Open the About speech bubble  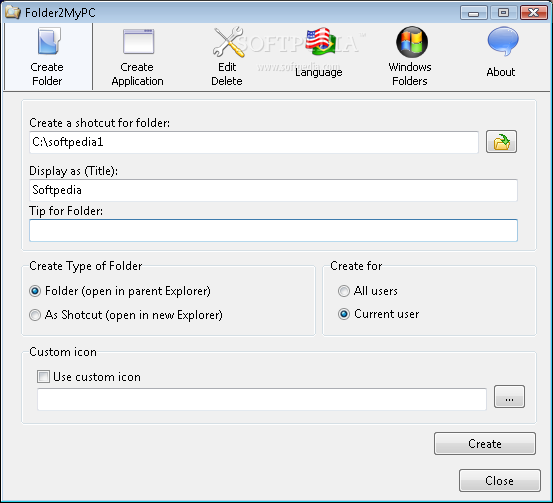(x=501, y=53)
